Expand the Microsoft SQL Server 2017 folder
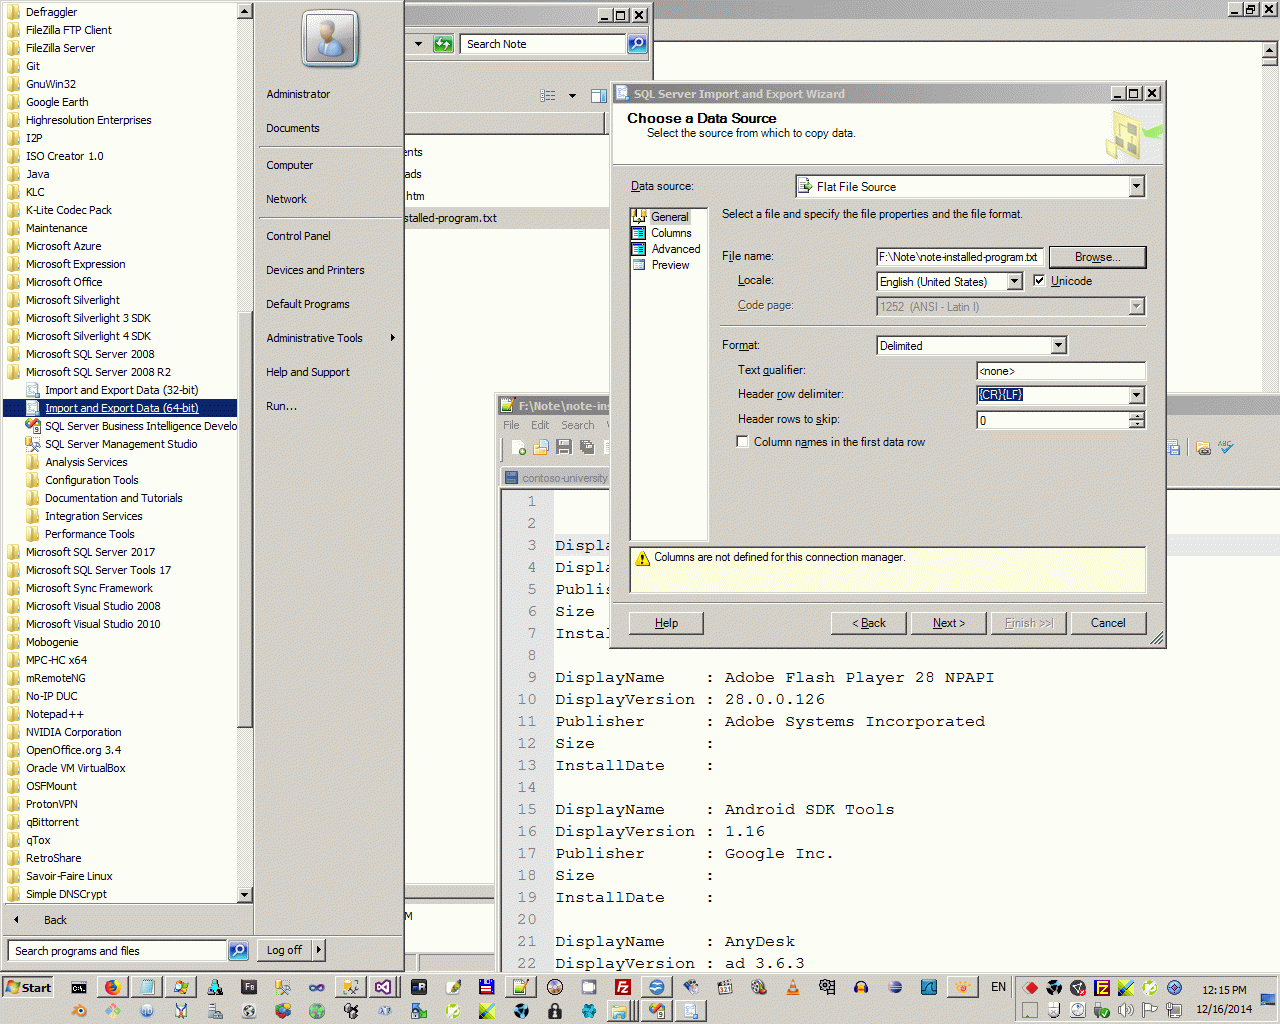The image size is (1280, 1024). (90, 552)
